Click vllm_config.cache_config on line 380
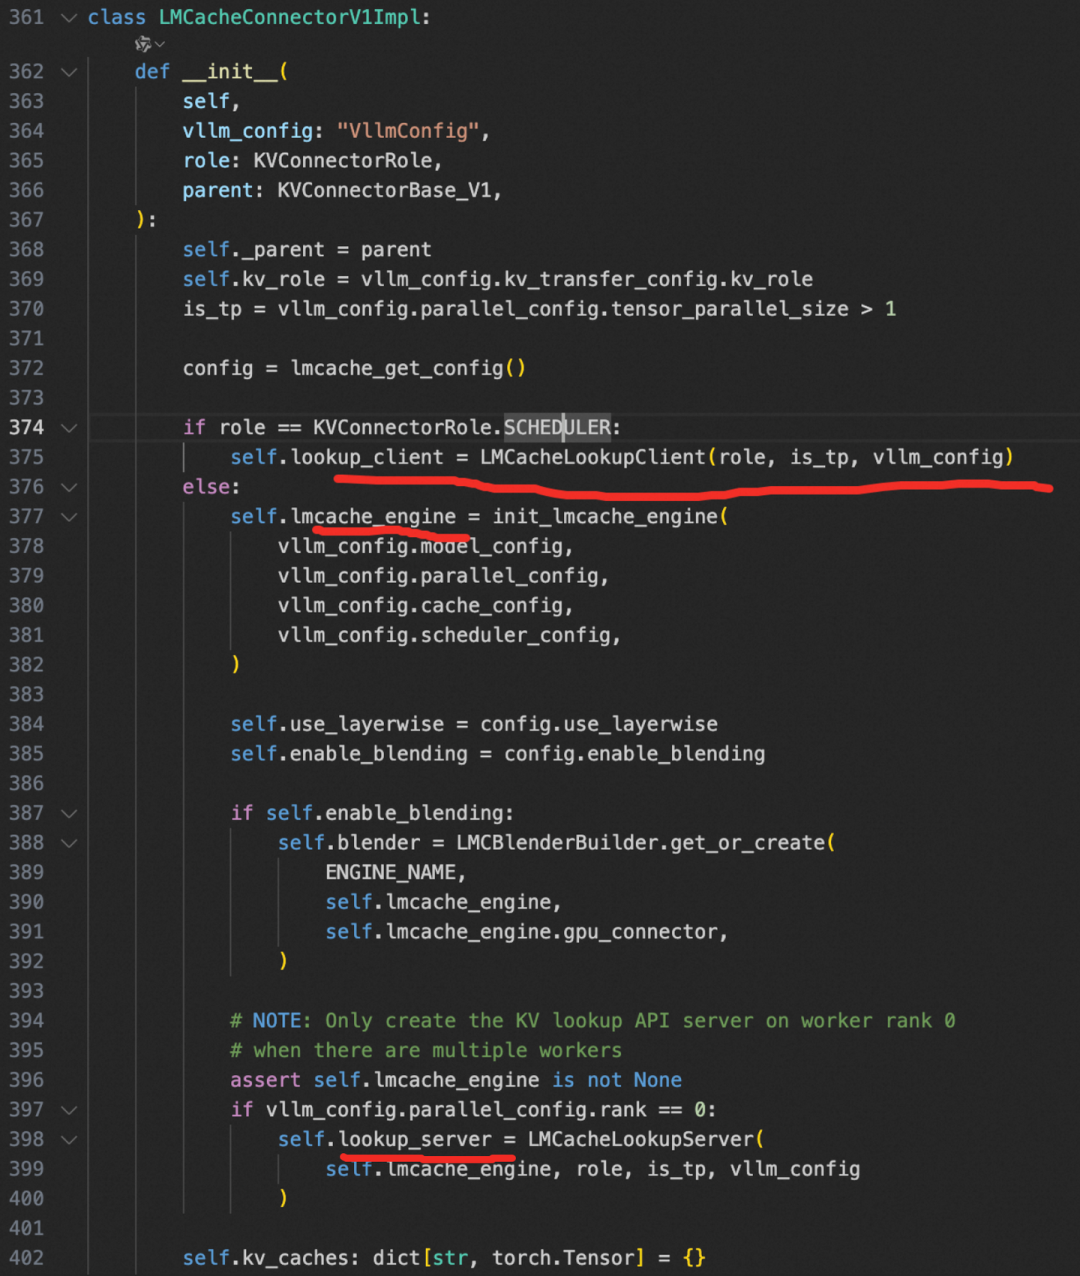The width and height of the screenshot is (1080, 1276). coord(420,606)
